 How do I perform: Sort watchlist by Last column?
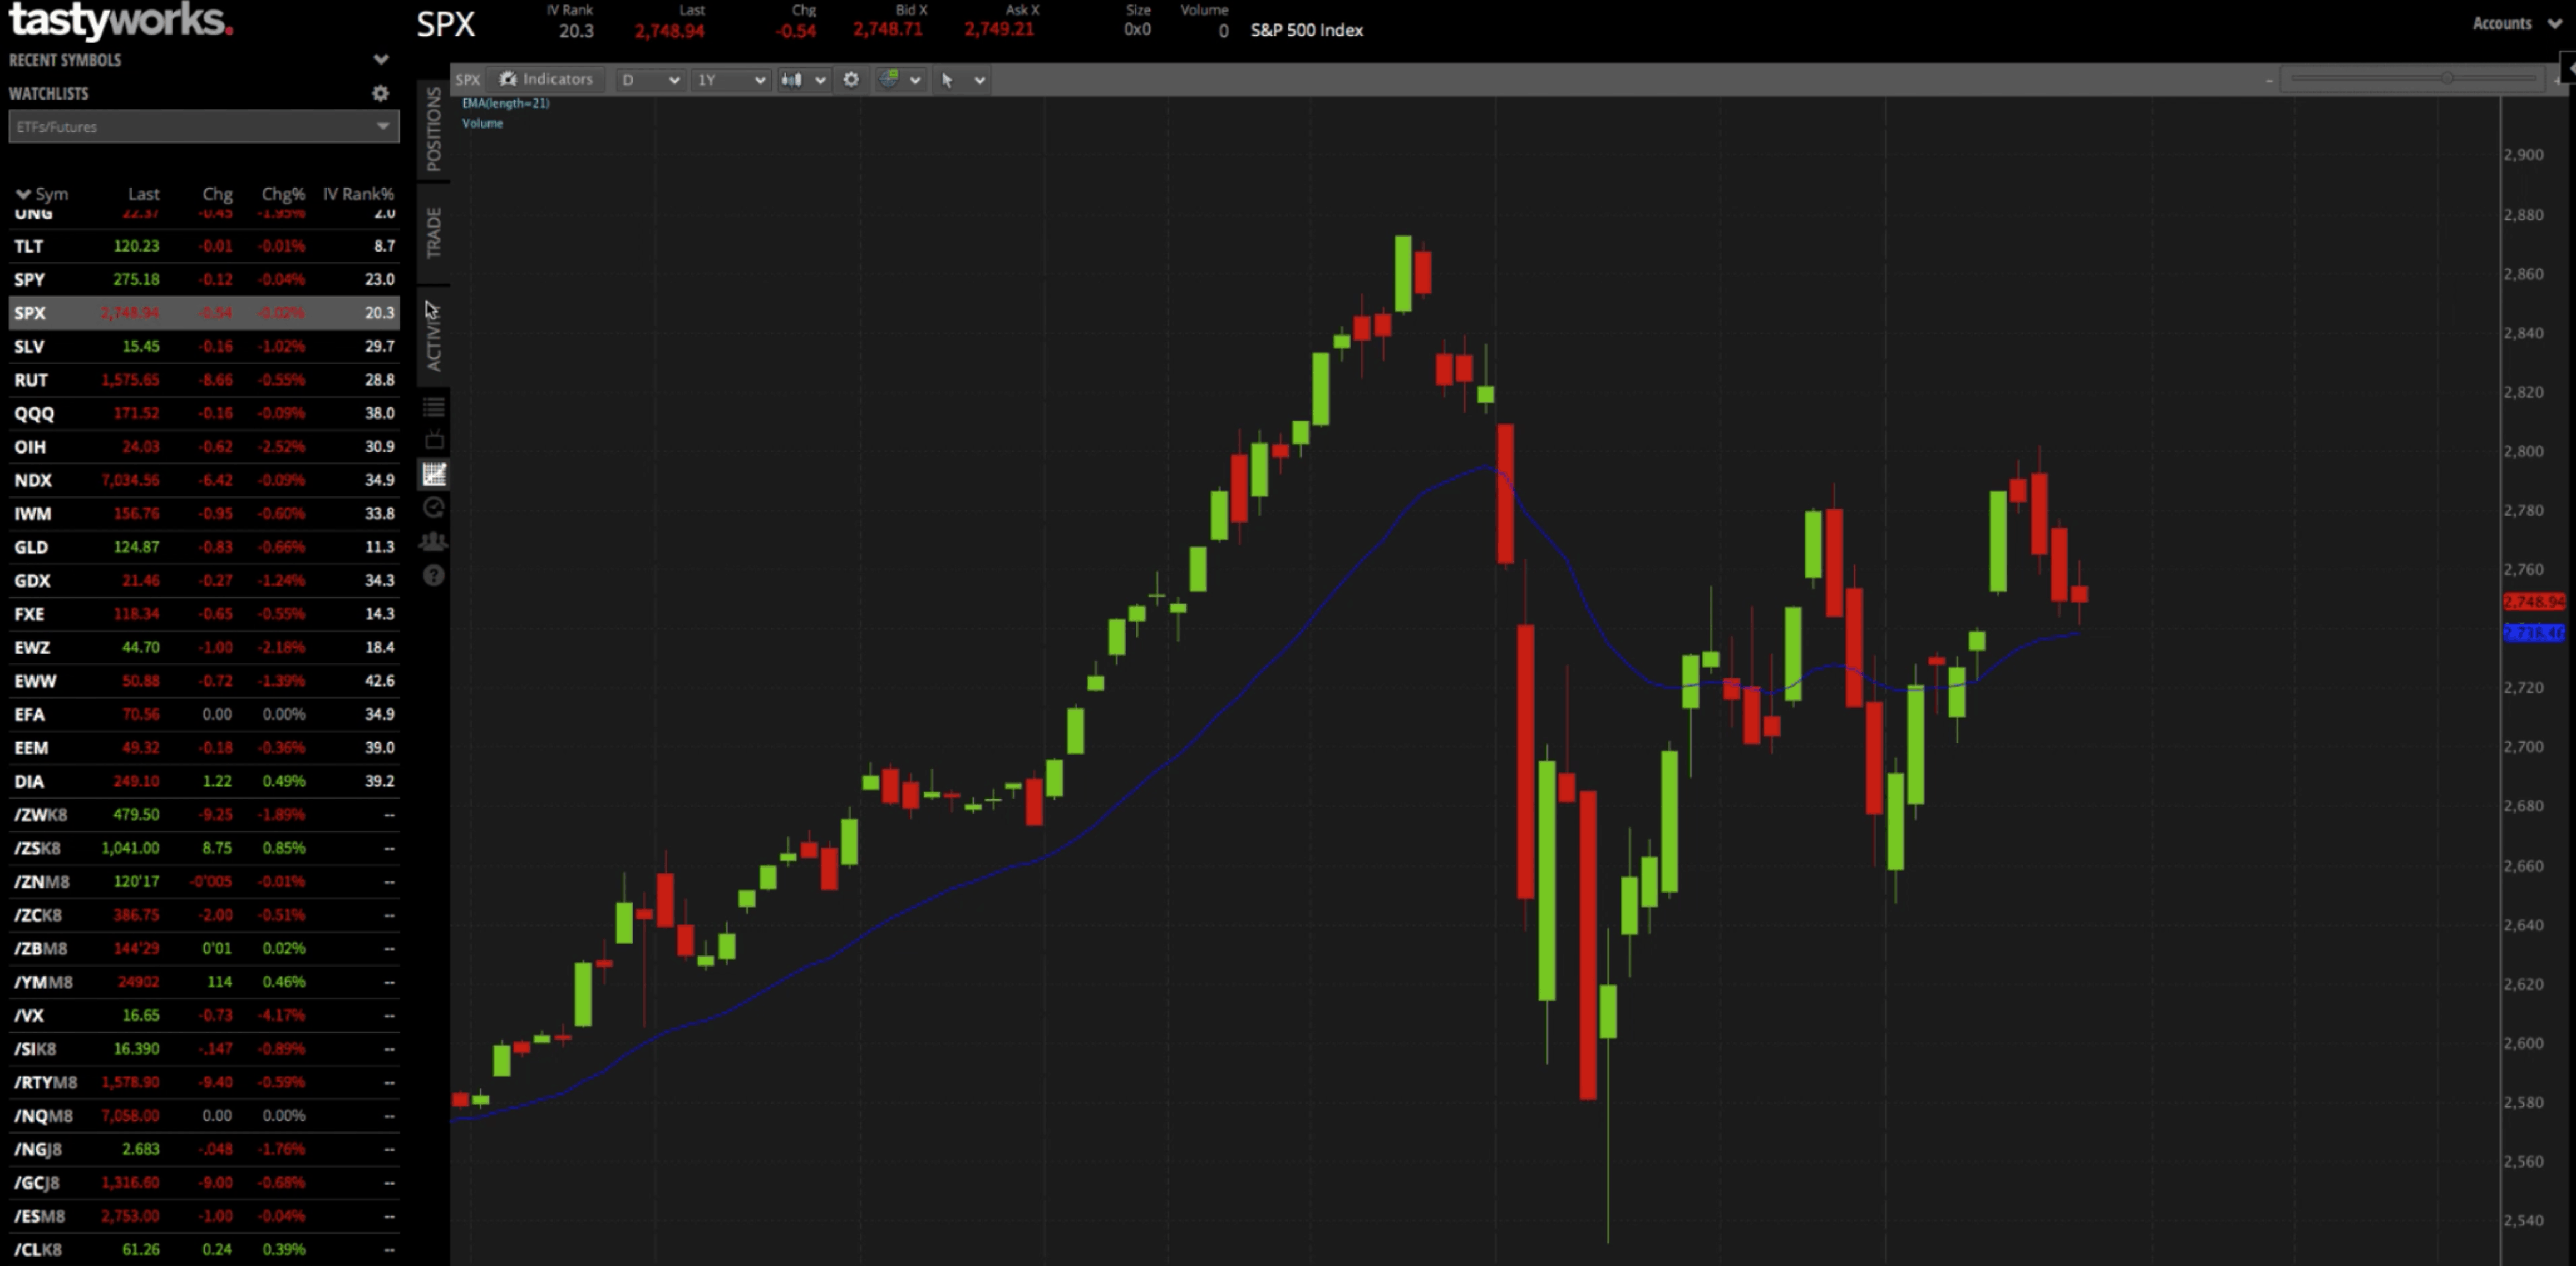coord(143,194)
